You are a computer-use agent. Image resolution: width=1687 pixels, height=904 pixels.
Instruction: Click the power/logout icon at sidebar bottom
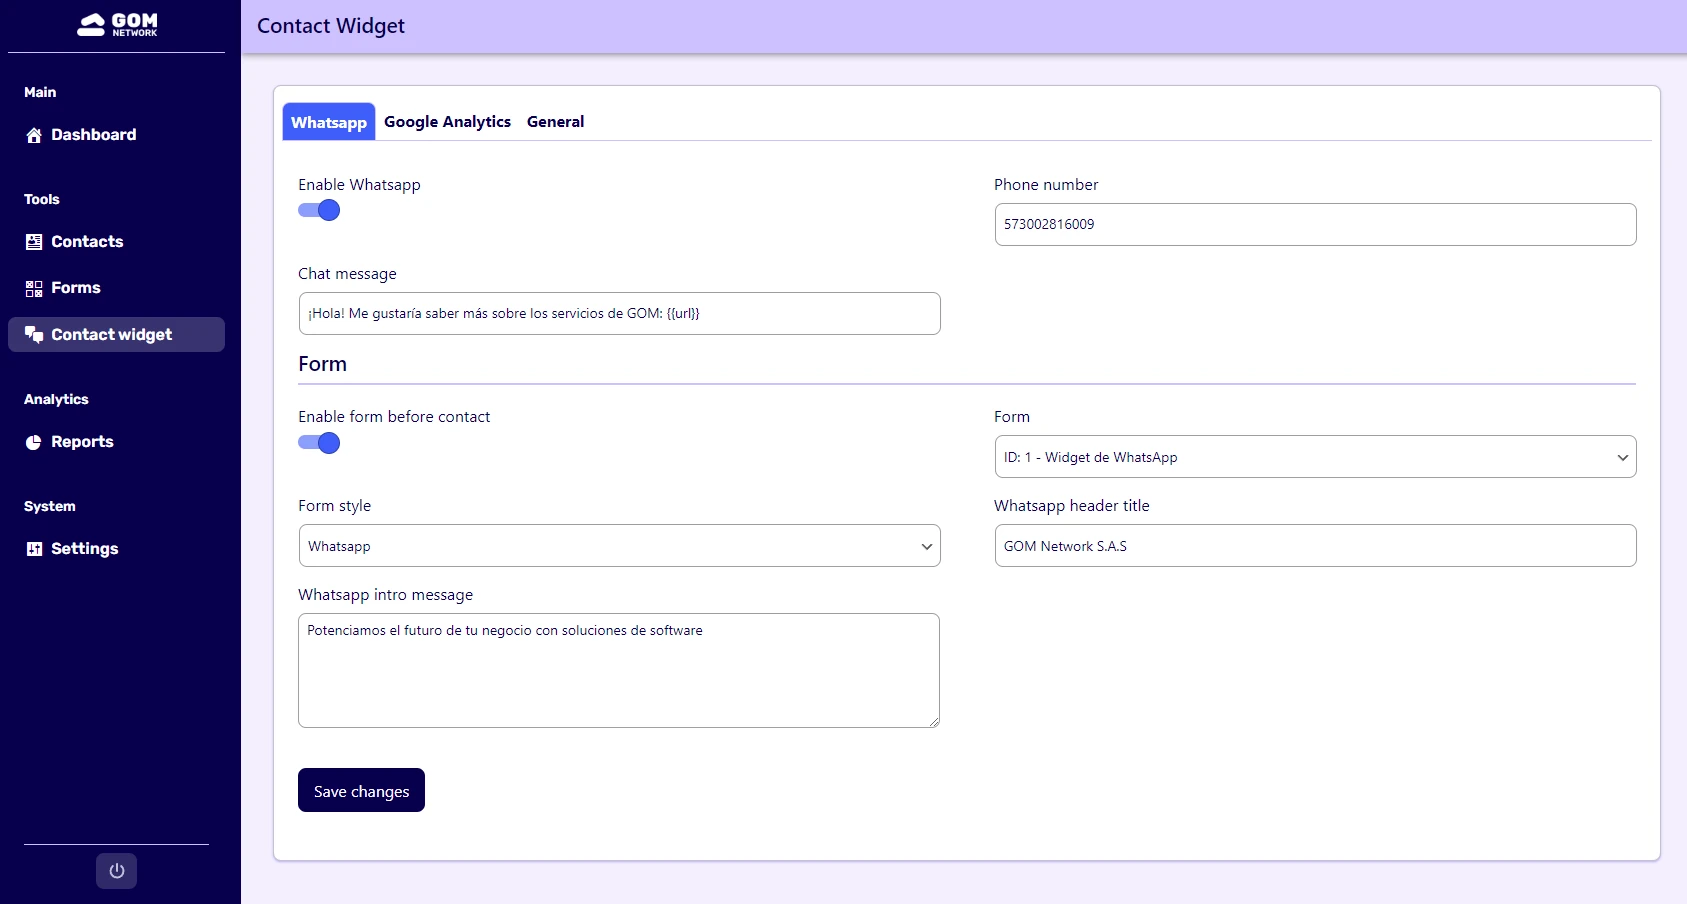point(116,870)
